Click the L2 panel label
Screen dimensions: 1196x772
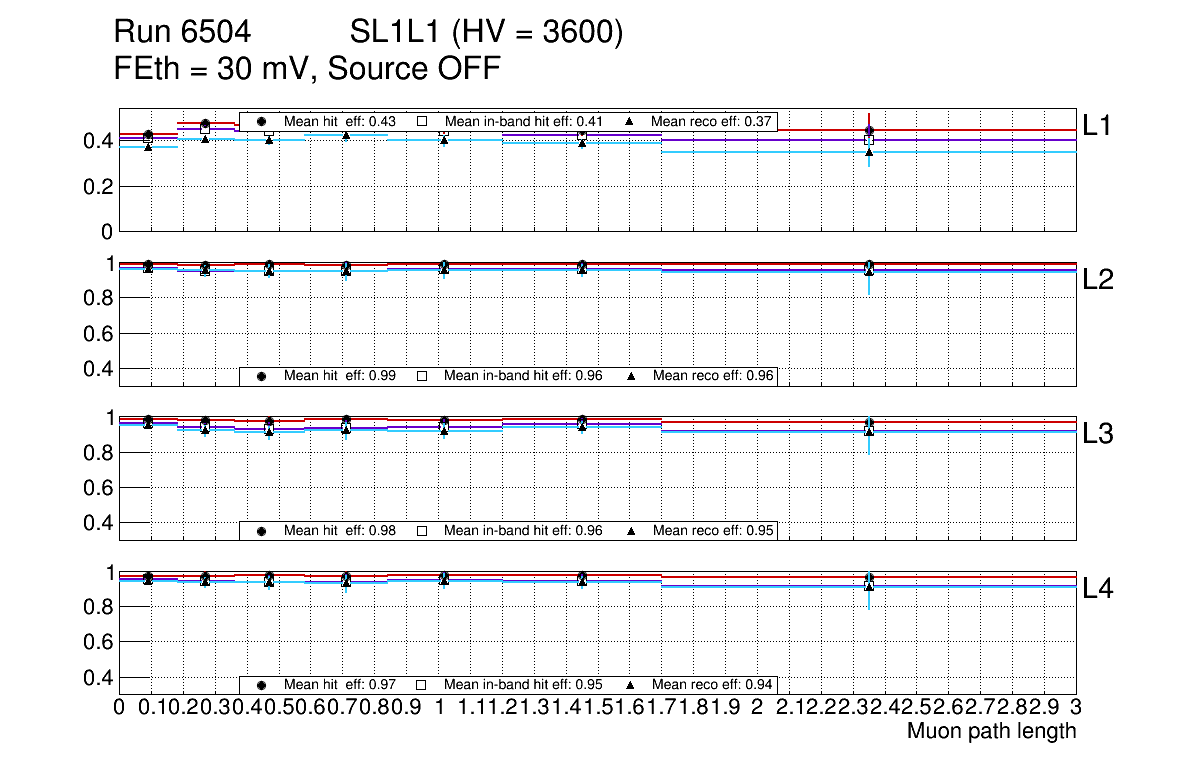(1098, 280)
